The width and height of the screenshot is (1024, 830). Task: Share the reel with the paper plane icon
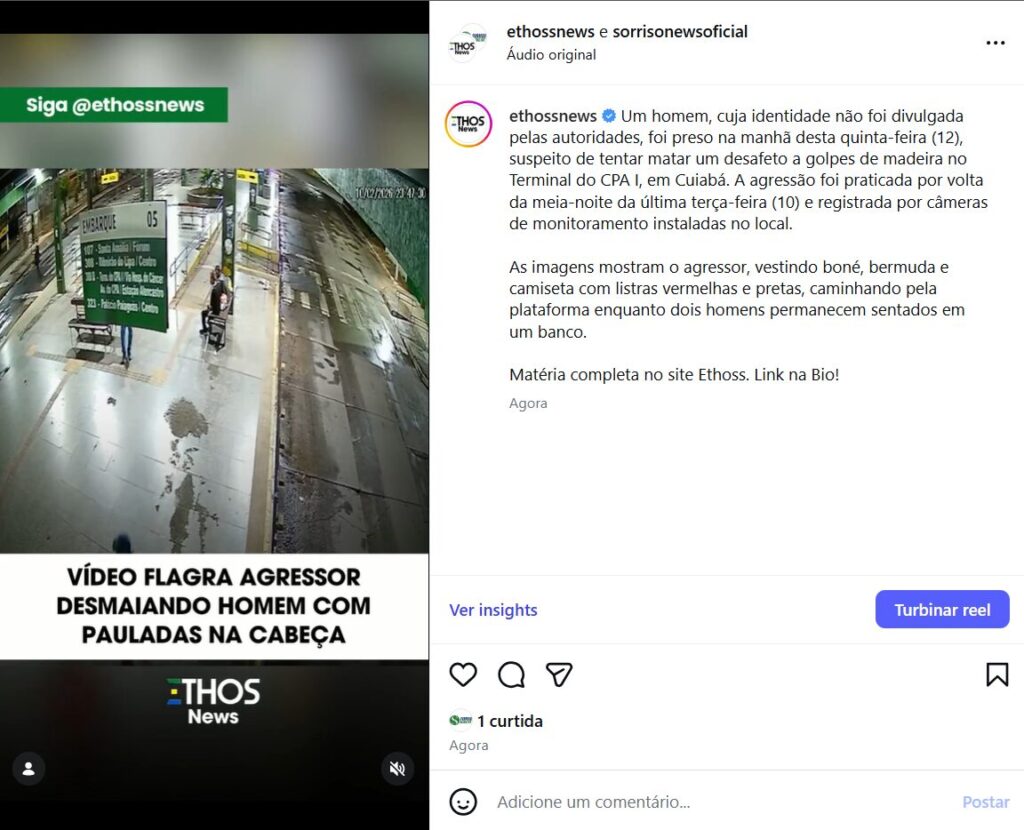[559, 674]
